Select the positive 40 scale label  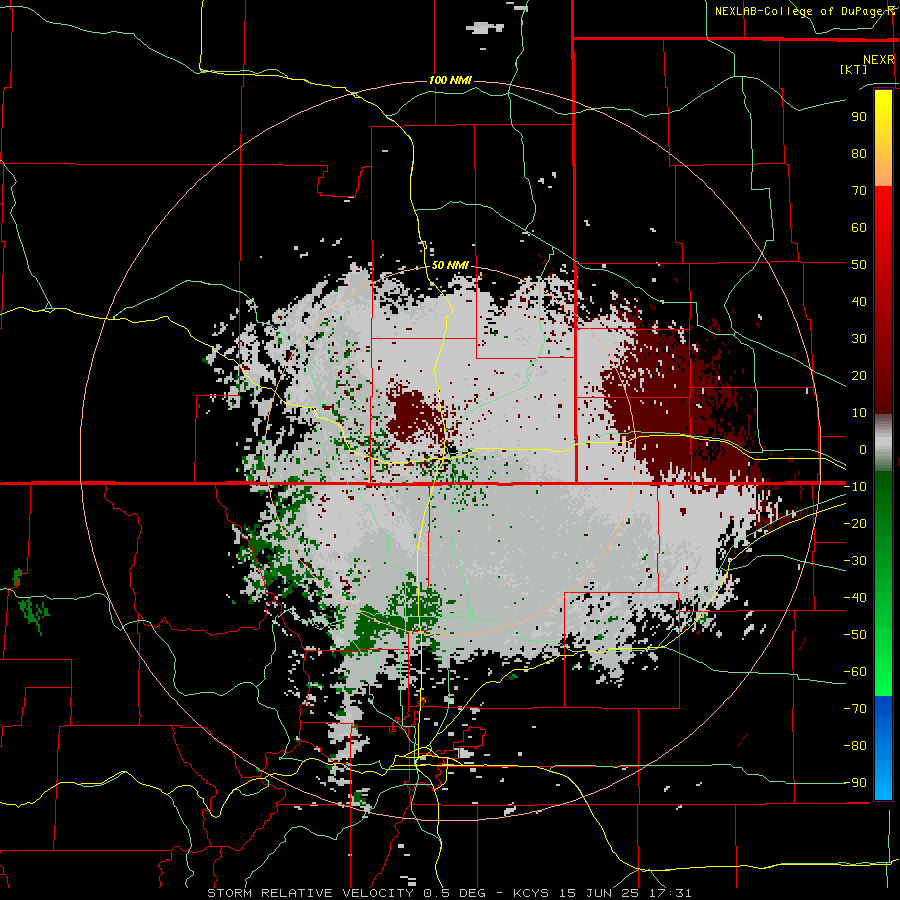click(x=859, y=301)
